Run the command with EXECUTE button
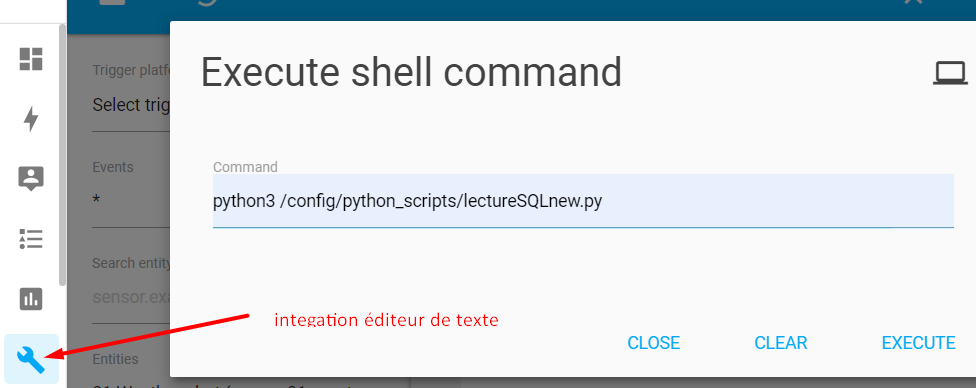 (918, 343)
